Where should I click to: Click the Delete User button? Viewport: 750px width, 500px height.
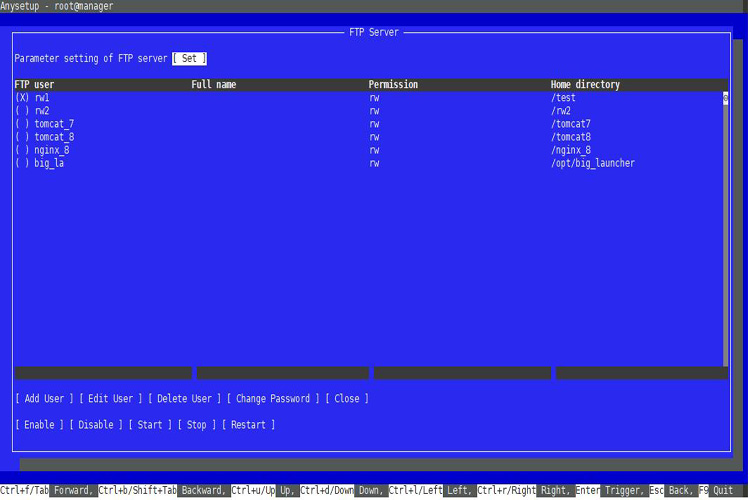[x=184, y=399]
